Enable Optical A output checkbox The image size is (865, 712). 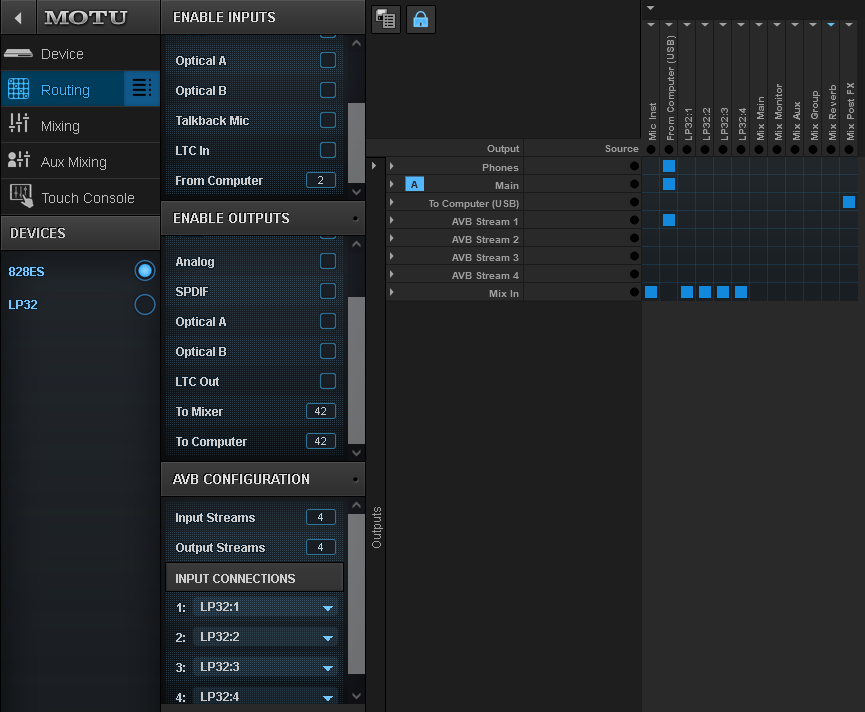point(328,321)
